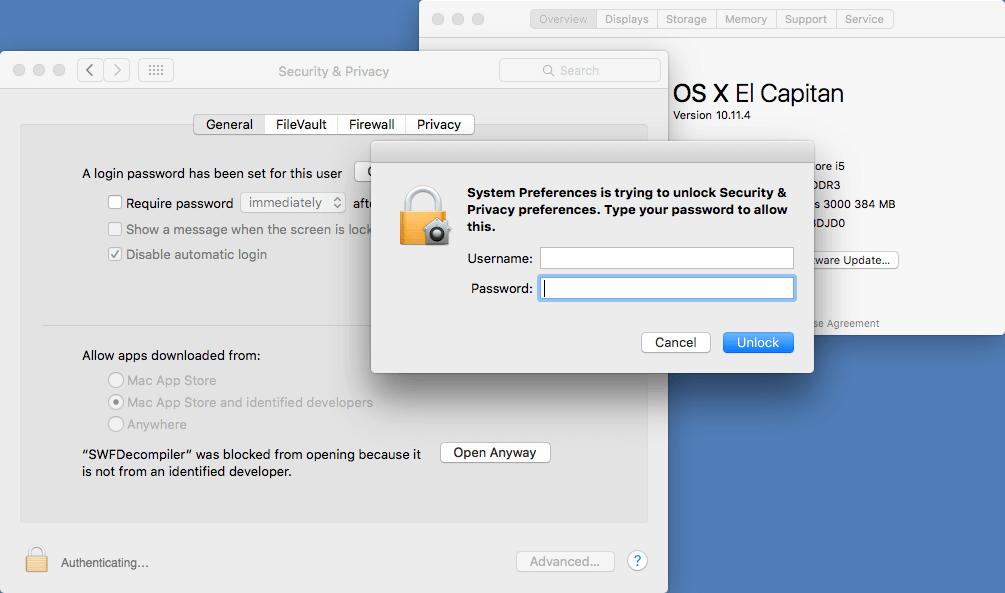1005x593 pixels.
Task: Minimize the Security & Privacy window
Action: (39, 70)
